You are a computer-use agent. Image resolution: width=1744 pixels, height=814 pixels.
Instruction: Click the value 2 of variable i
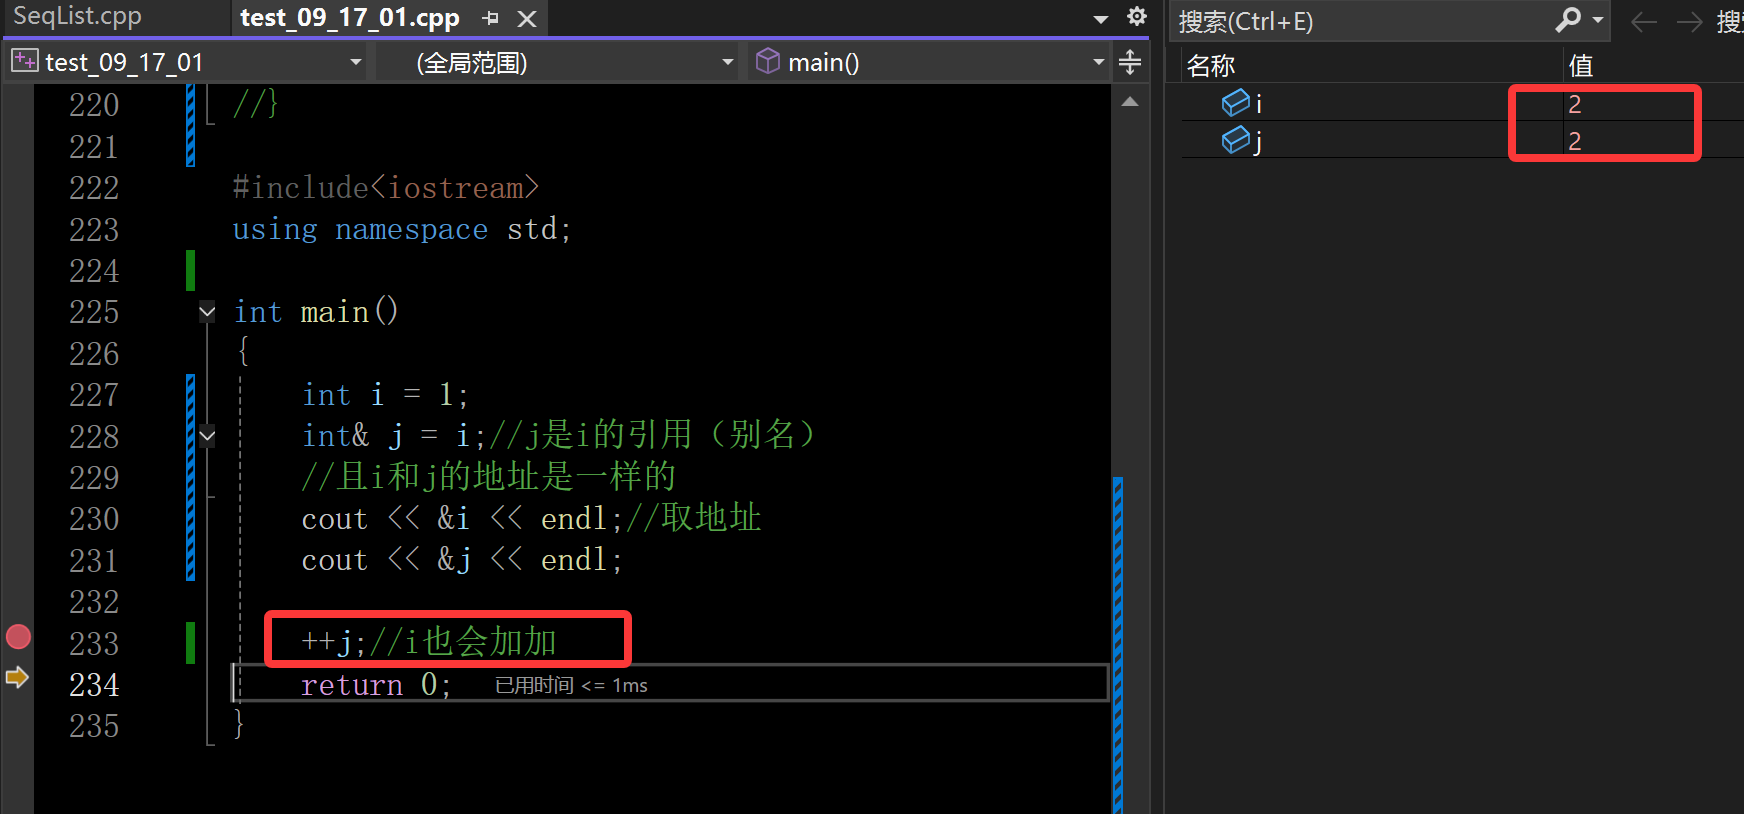1575,104
